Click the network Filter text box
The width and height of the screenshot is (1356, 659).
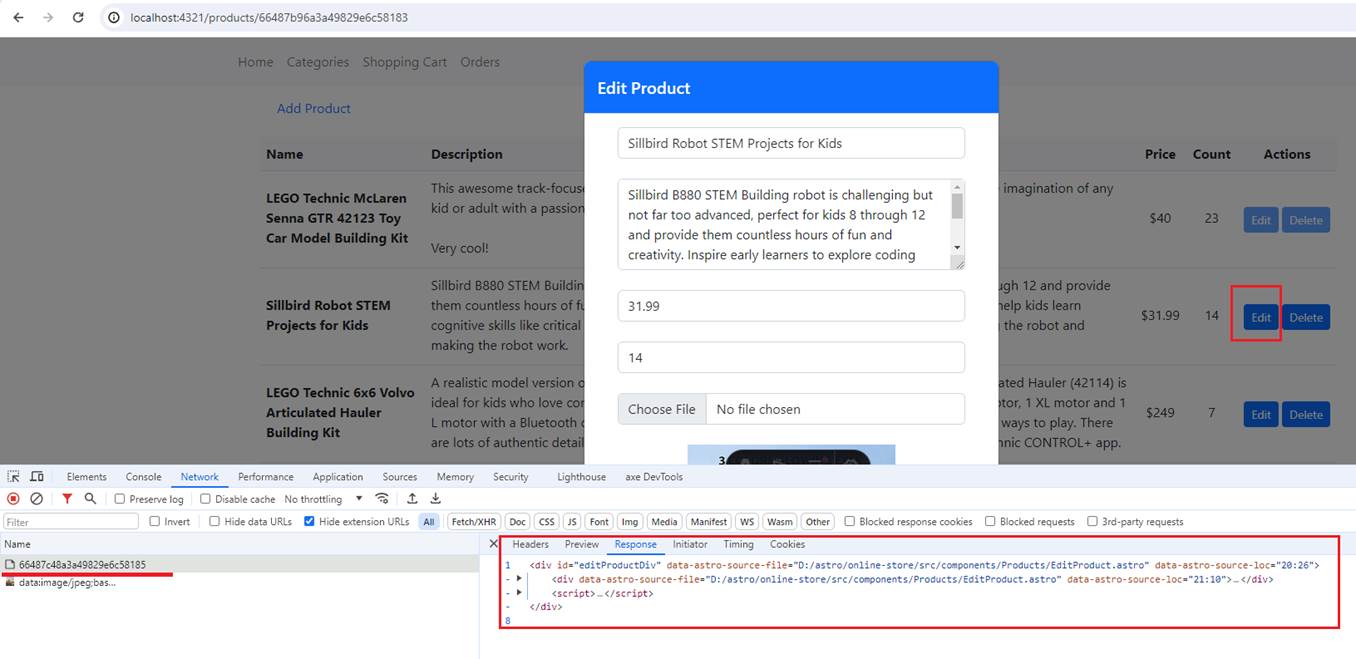(71, 521)
